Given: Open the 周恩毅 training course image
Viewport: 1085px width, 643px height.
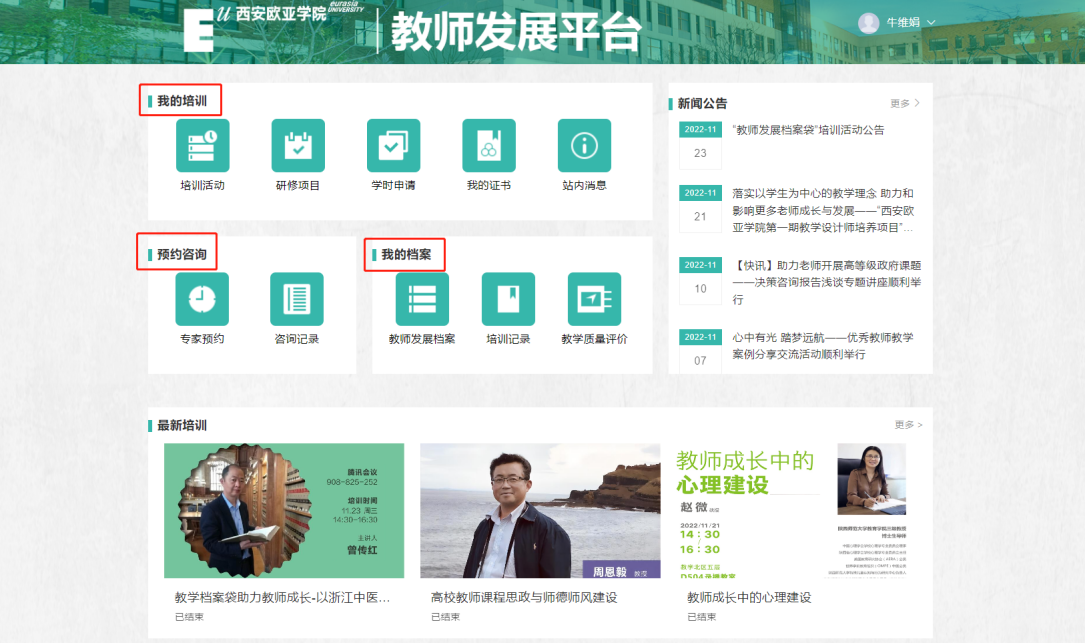Looking at the screenshot, I should pyautogui.click(x=540, y=510).
